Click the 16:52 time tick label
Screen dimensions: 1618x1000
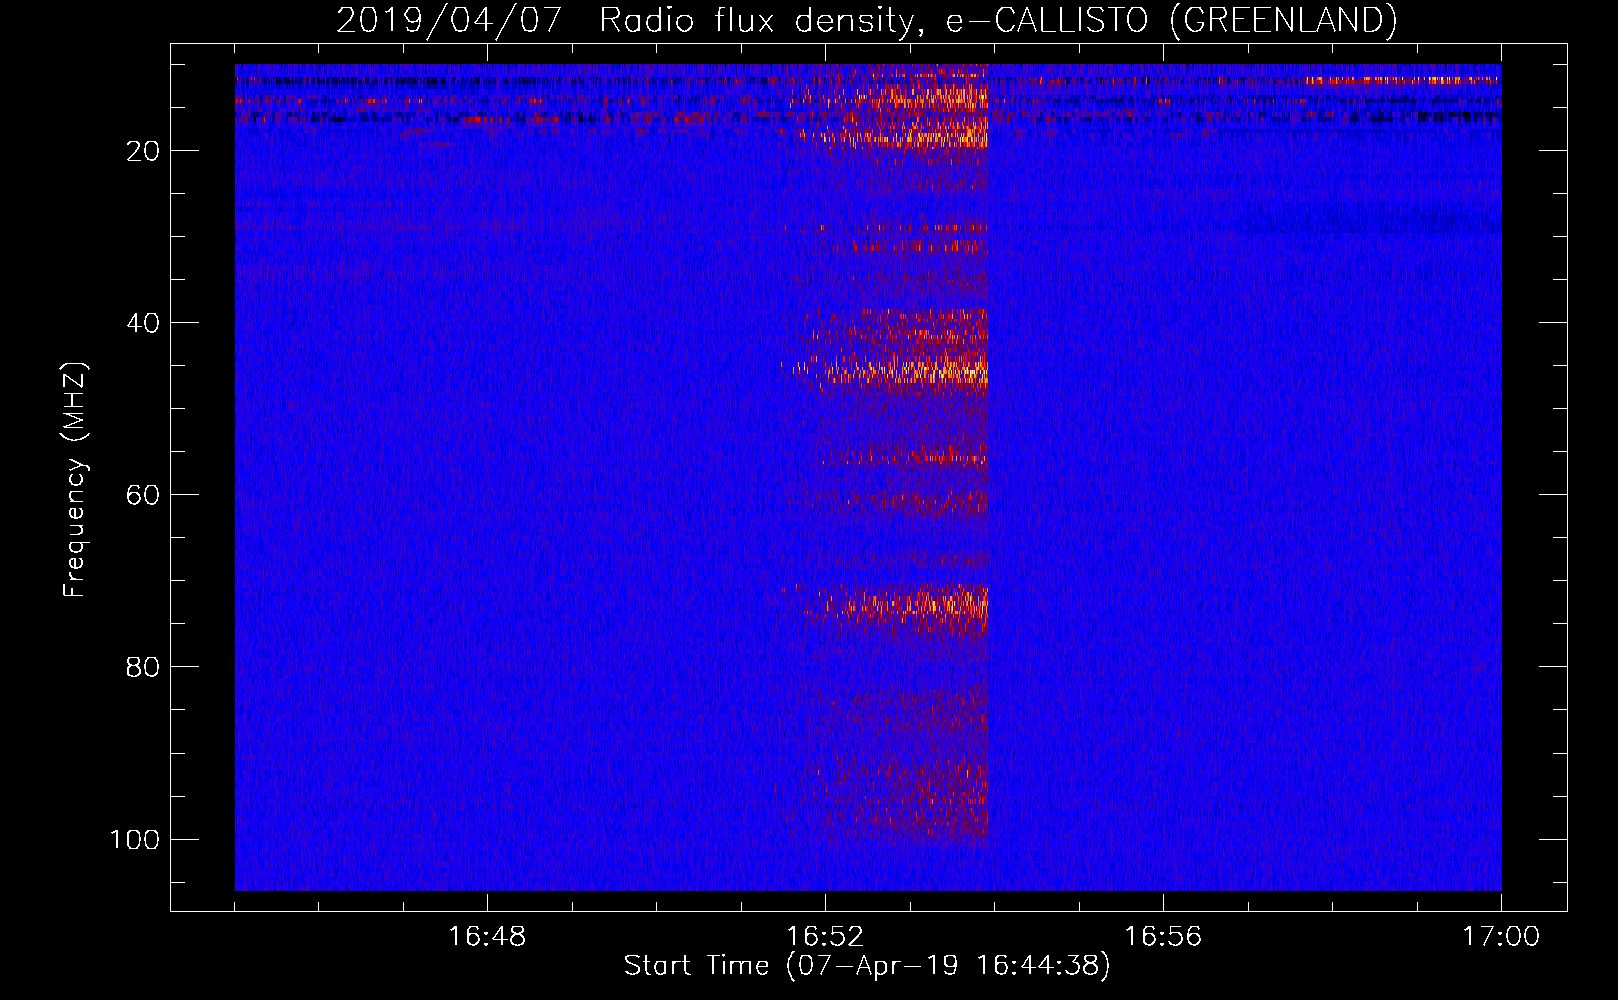click(x=825, y=937)
